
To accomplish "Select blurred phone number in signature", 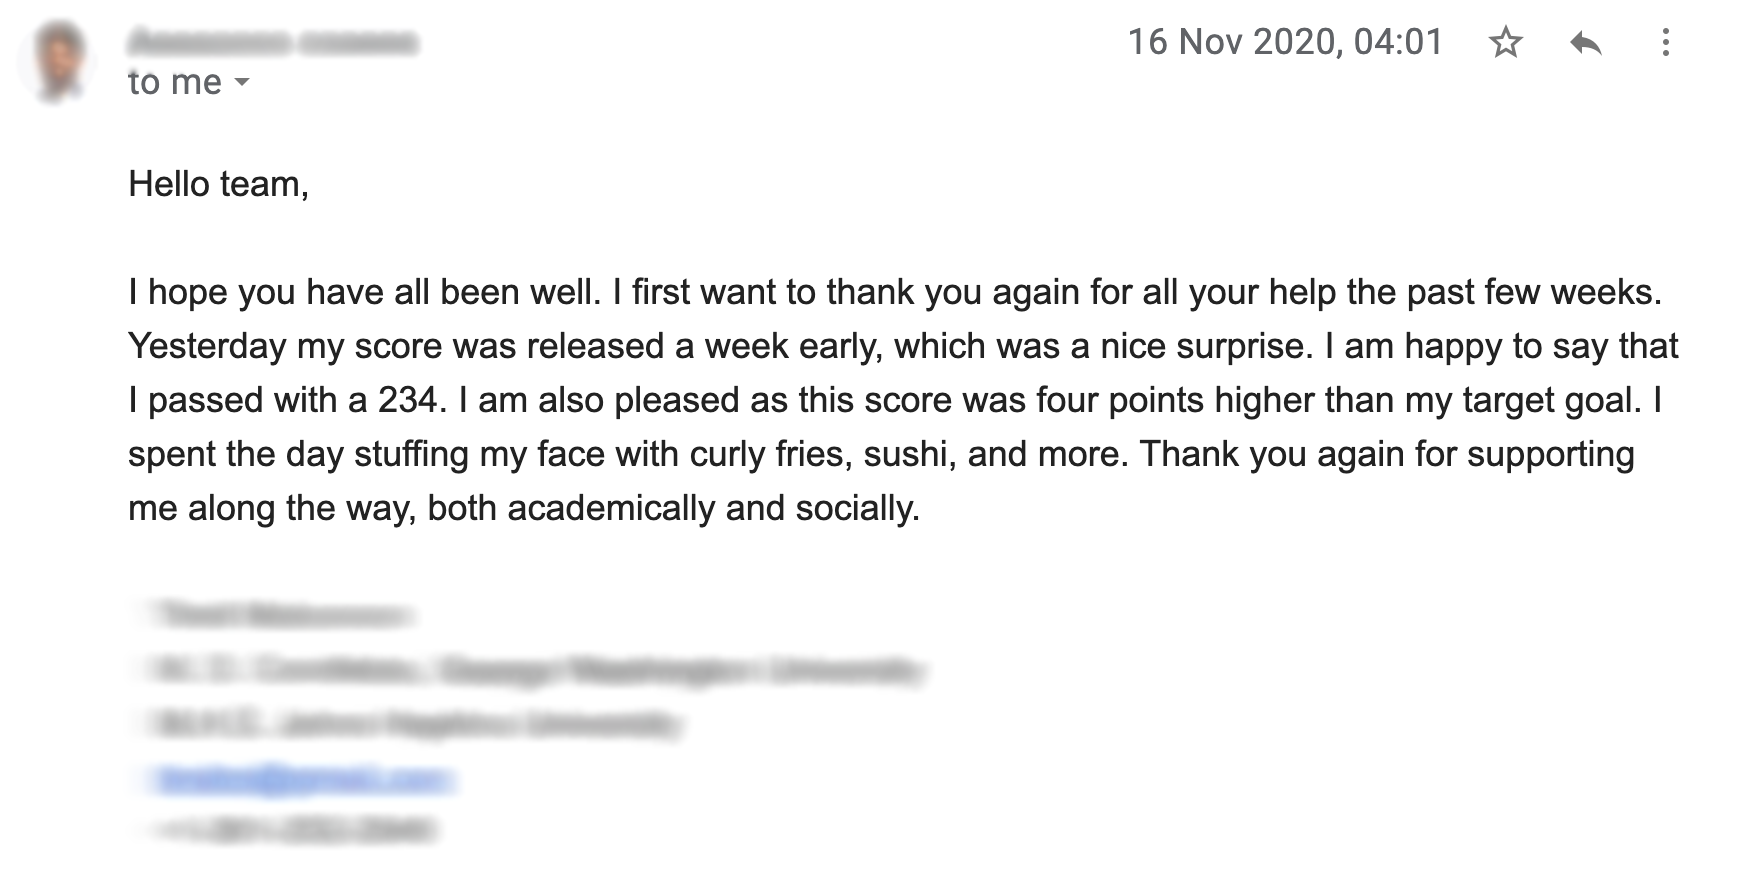I will click(292, 830).
